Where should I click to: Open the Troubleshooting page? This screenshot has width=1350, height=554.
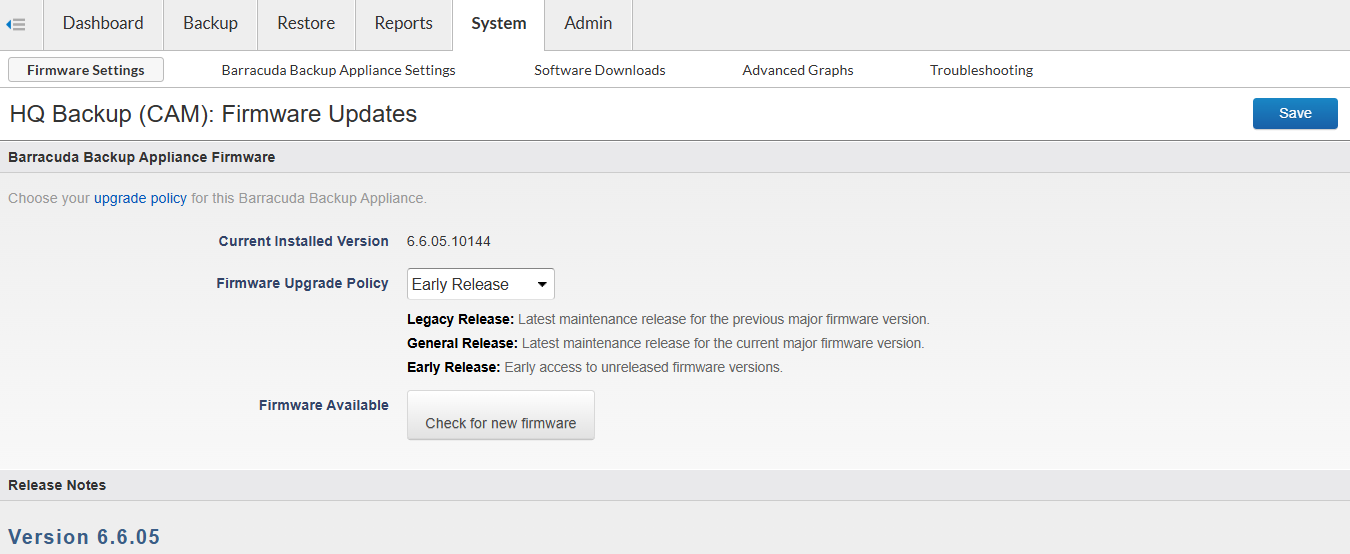click(x=981, y=70)
